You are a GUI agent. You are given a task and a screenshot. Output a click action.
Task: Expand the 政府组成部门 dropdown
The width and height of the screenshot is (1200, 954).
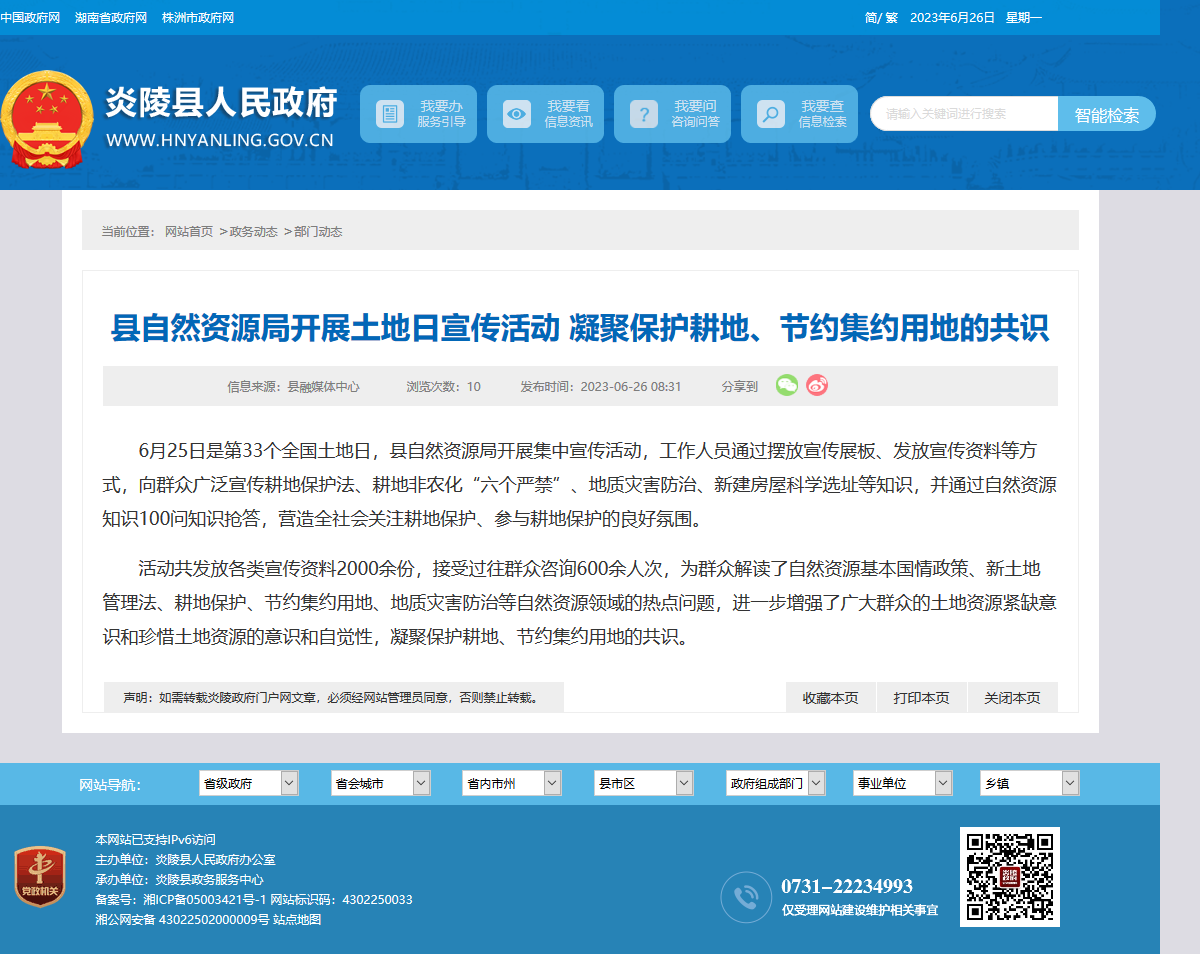coord(776,783)
